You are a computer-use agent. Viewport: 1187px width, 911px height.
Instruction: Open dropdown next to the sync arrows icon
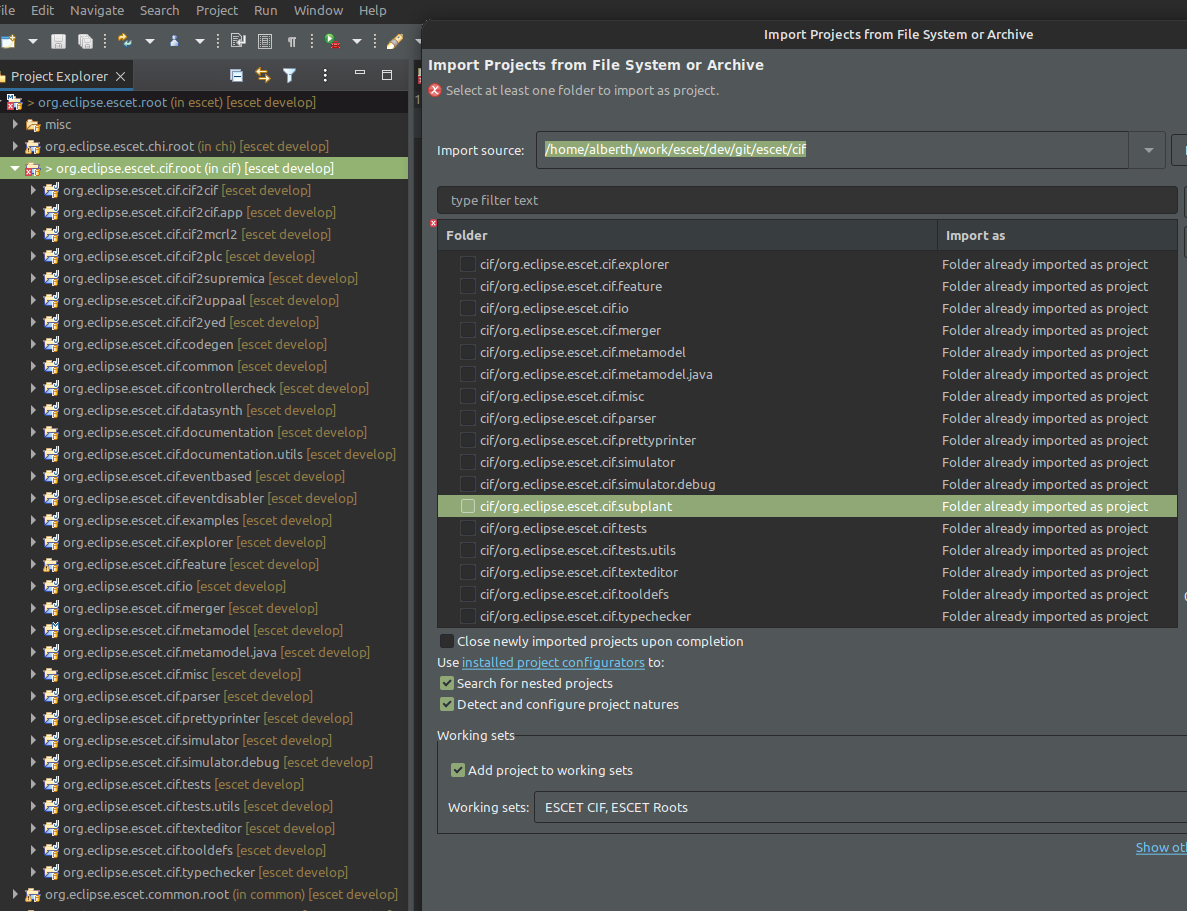pos(150,41)
